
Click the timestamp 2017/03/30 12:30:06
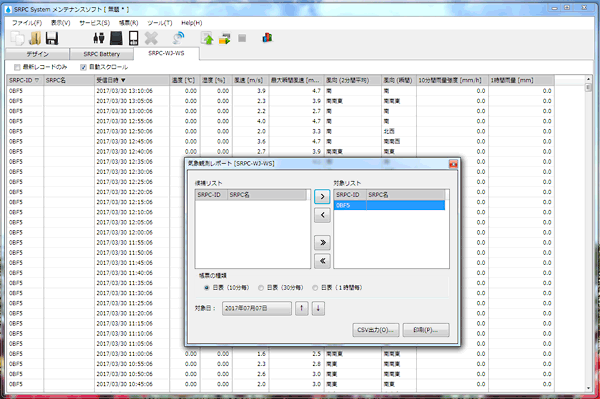click(124, 172)
